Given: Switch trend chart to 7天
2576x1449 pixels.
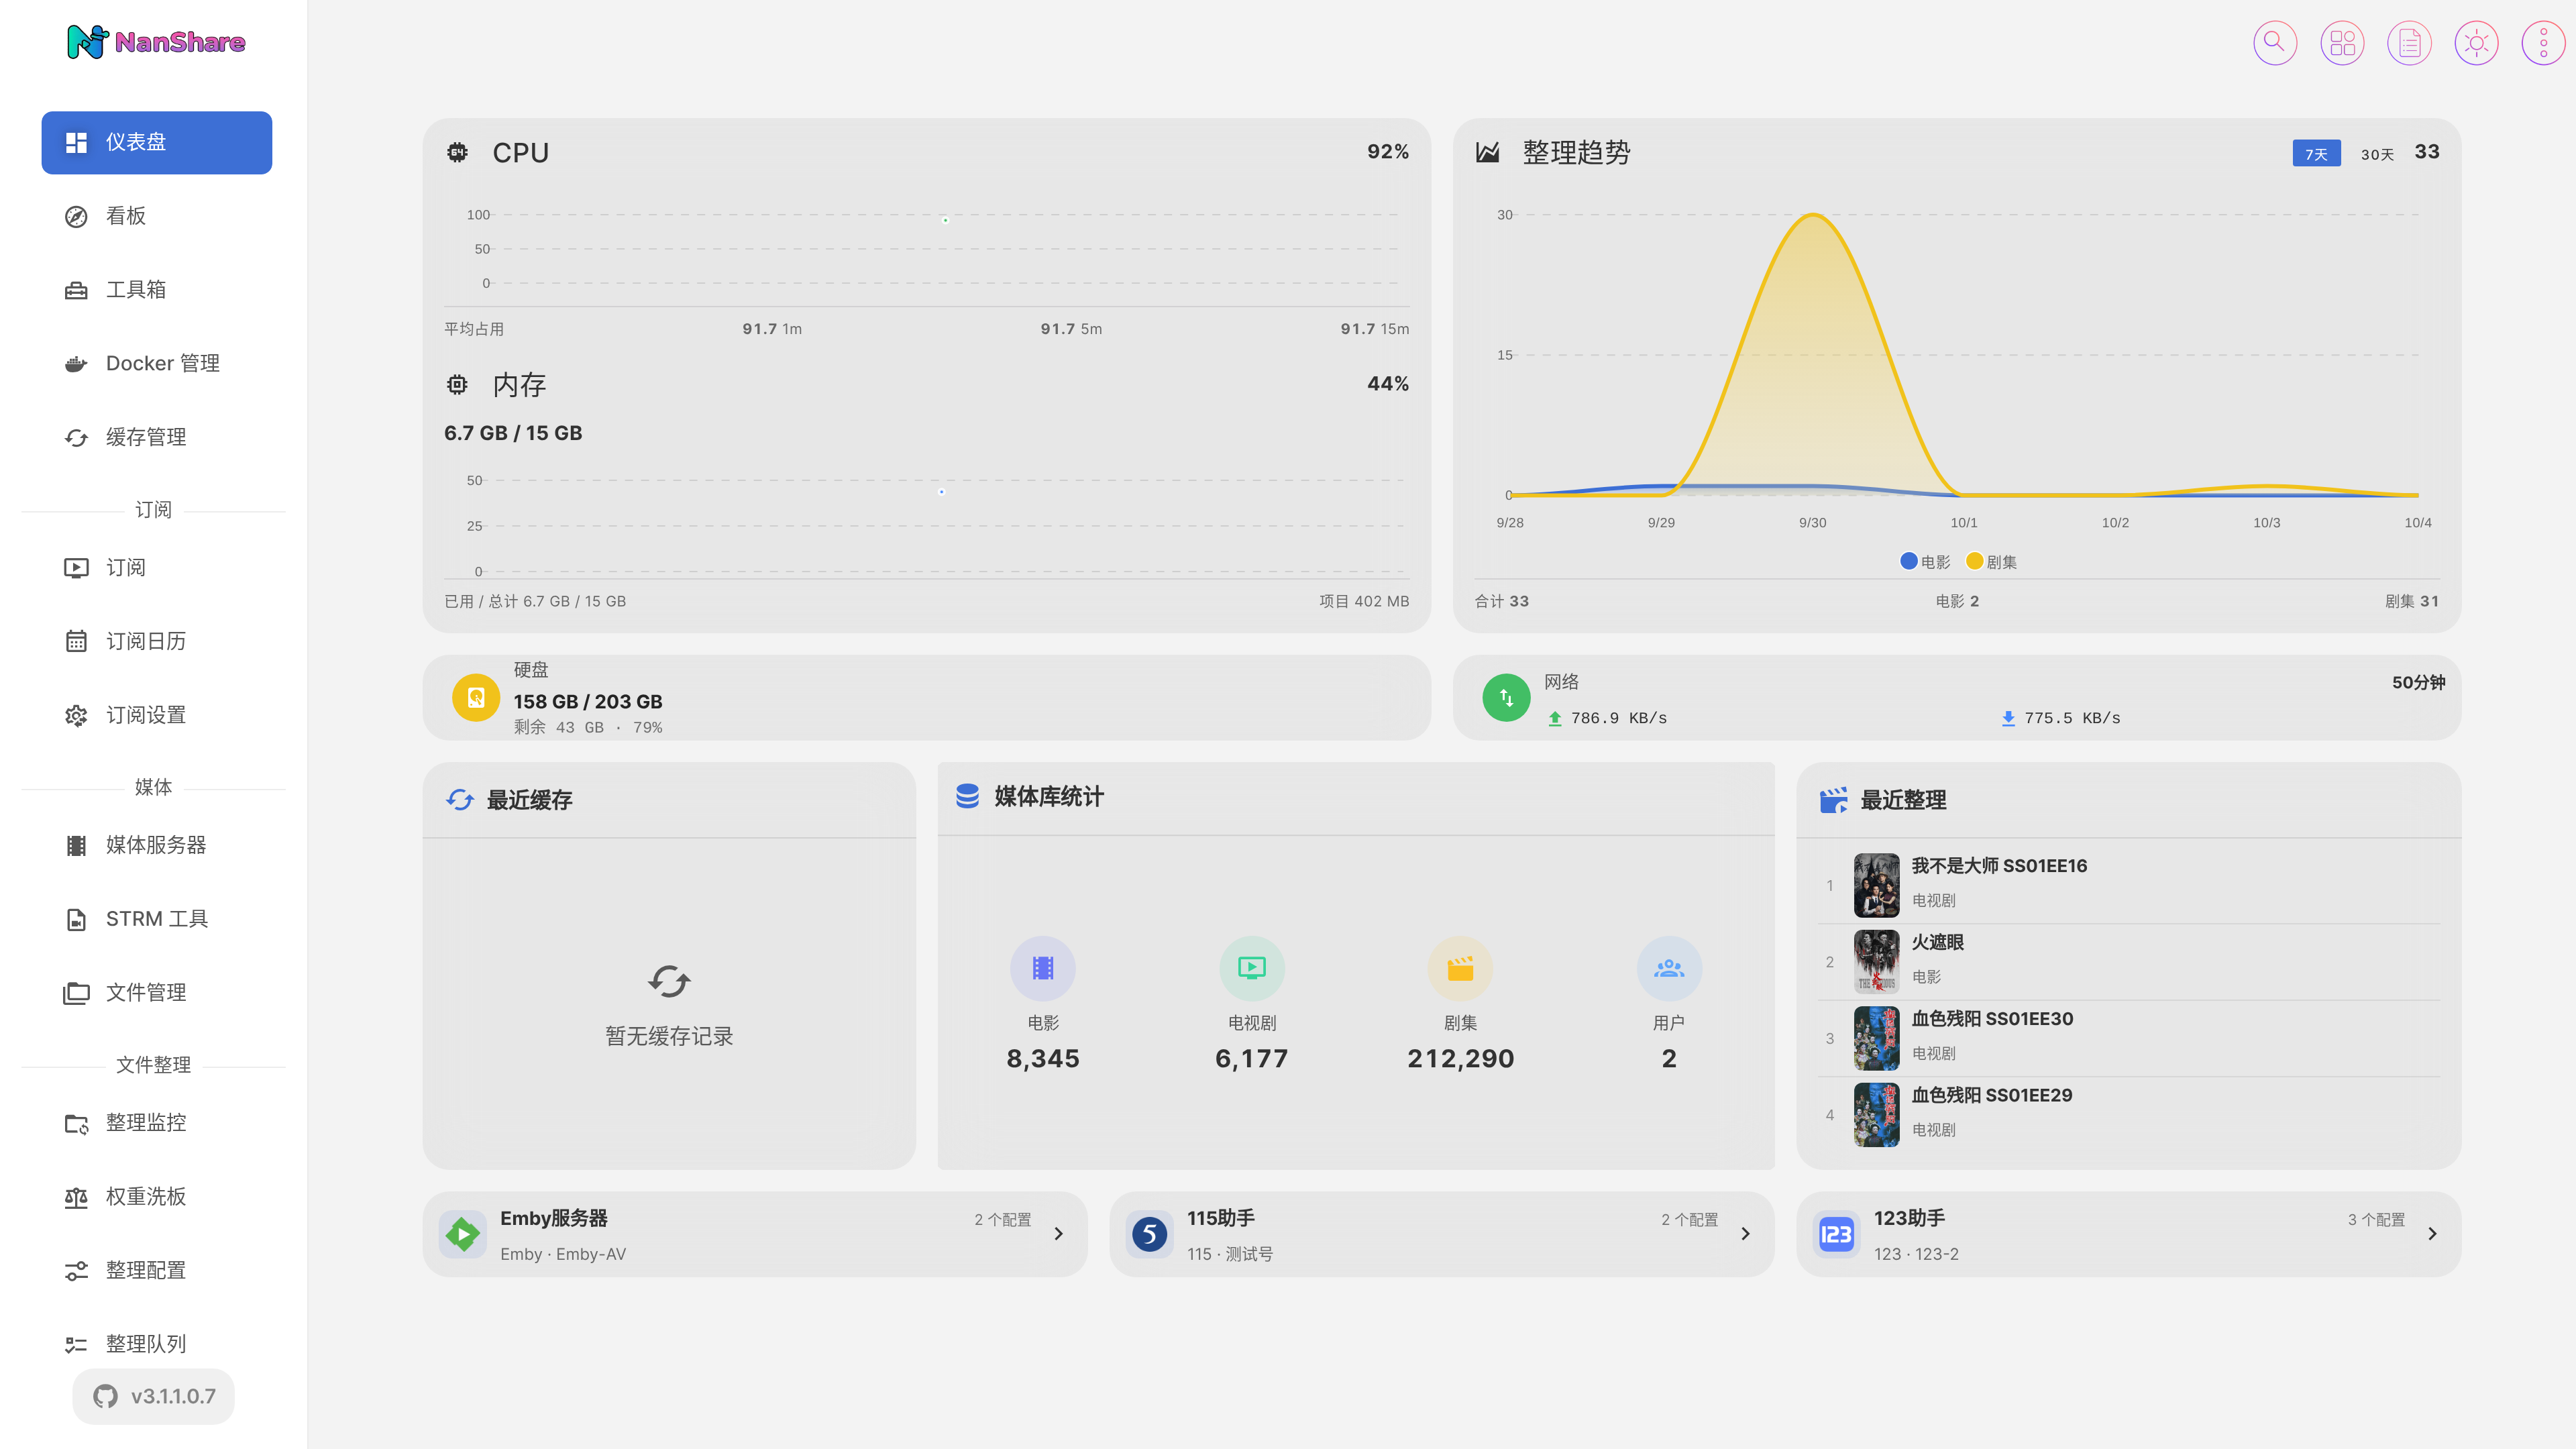Looking at the screenshot, I should point(2316,154).
